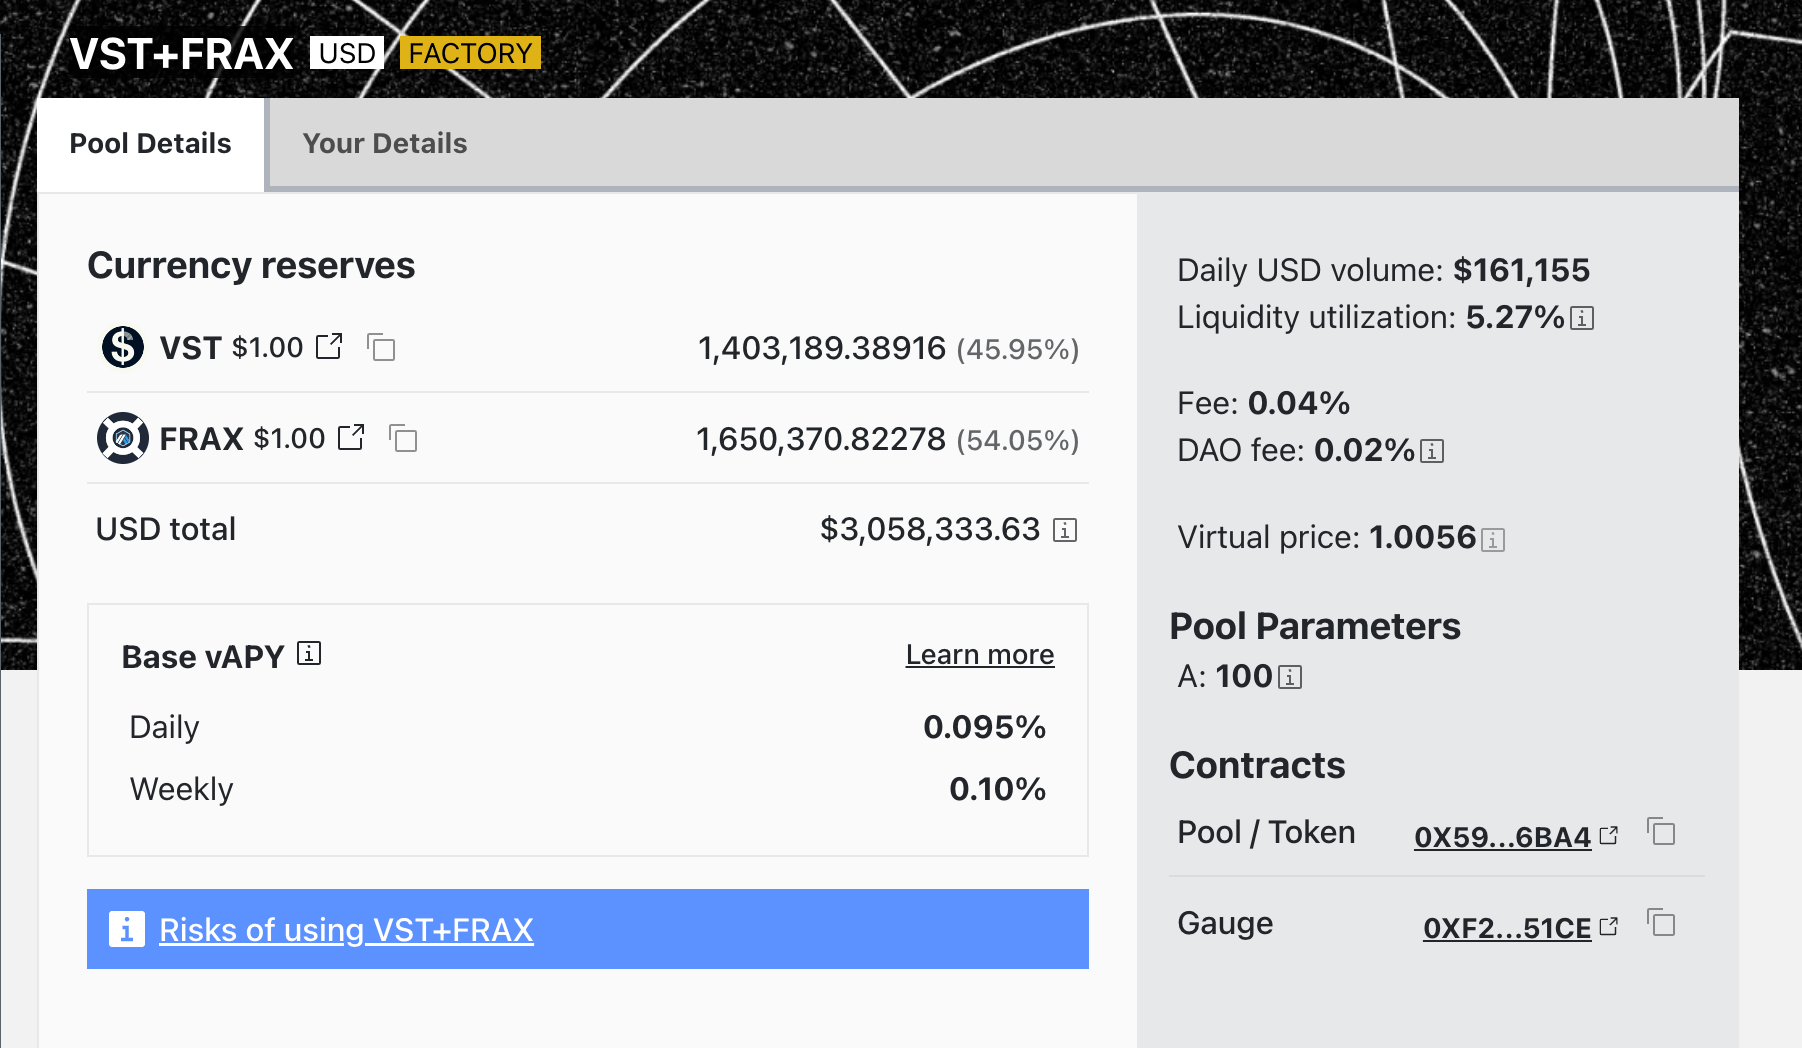
Task: Copy the VST token address
Action: (381, 347)
